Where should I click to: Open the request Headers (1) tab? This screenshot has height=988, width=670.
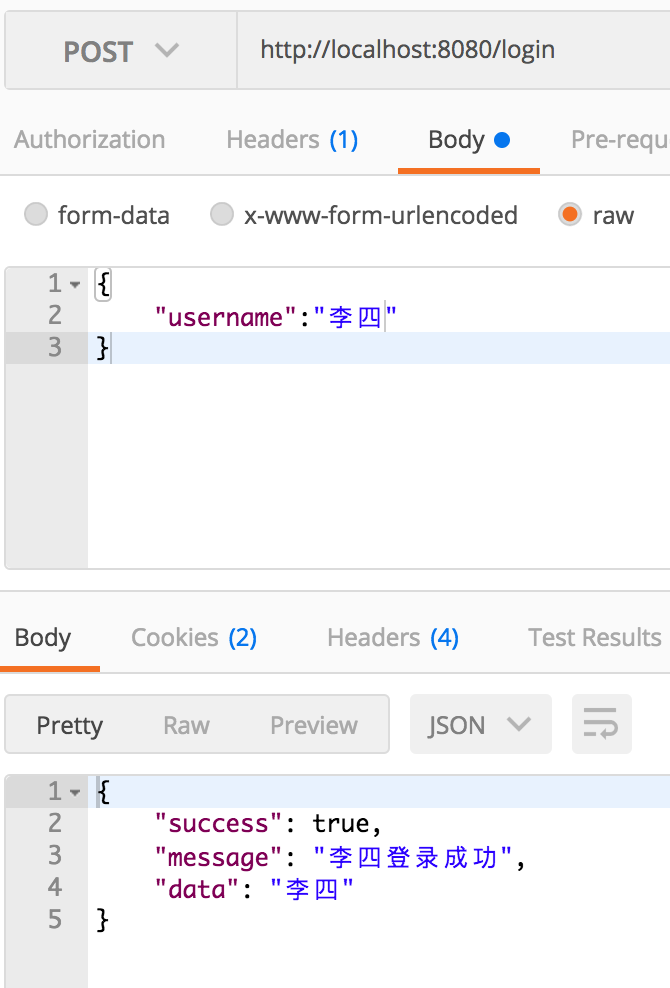click(x=292, y=140)
